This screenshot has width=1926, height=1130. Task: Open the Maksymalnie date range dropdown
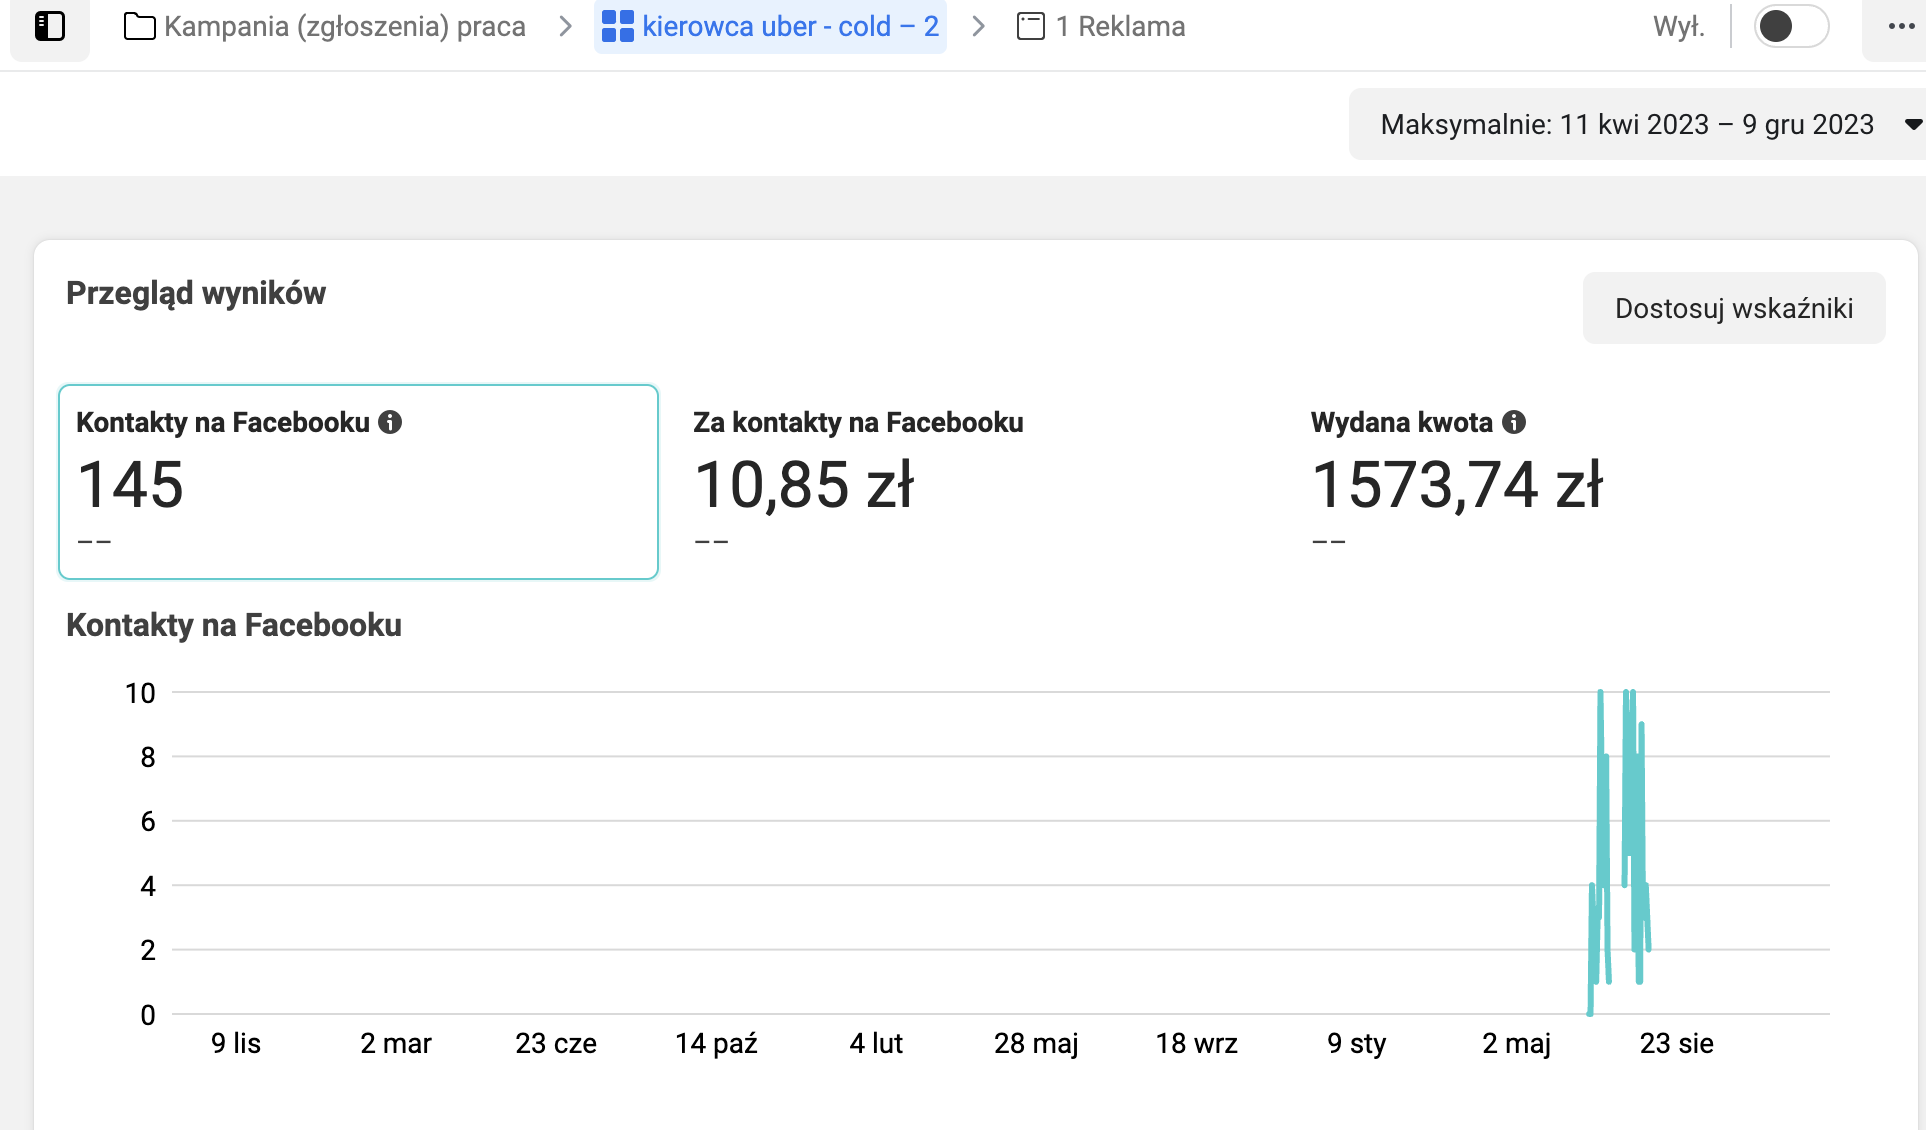(1626, 124)
